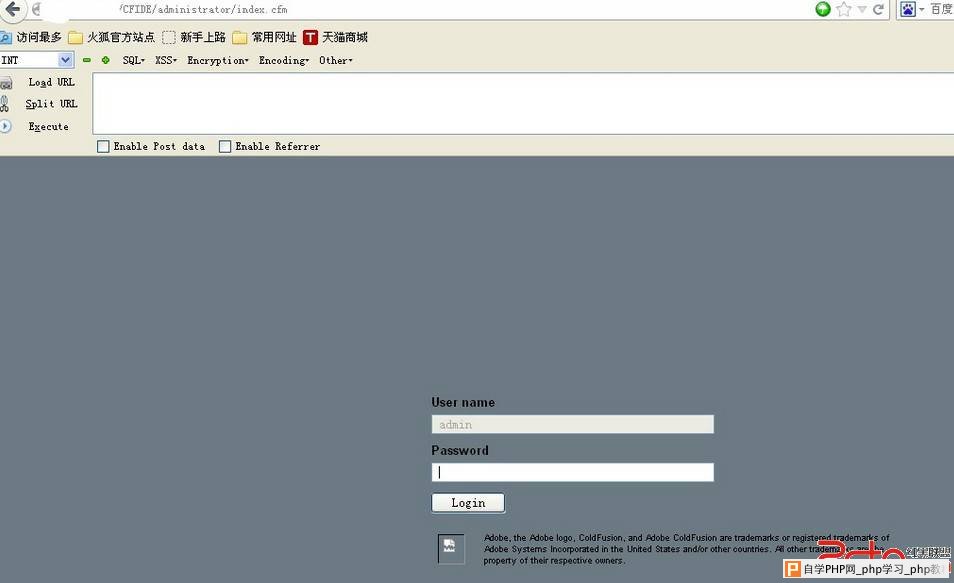Viewport: 954px width, 583px height.
Task: Click the broken image icon near trademark text
Action: click(451, 548)
